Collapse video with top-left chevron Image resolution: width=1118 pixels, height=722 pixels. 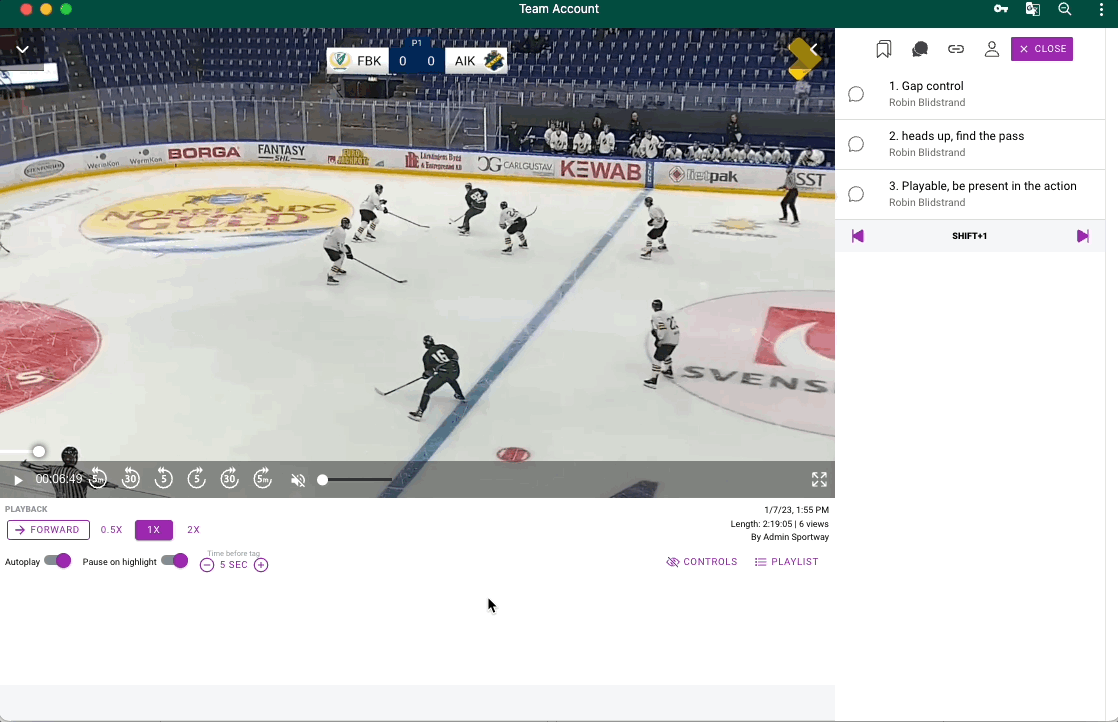pyautogui.click(x=22, y=49)
